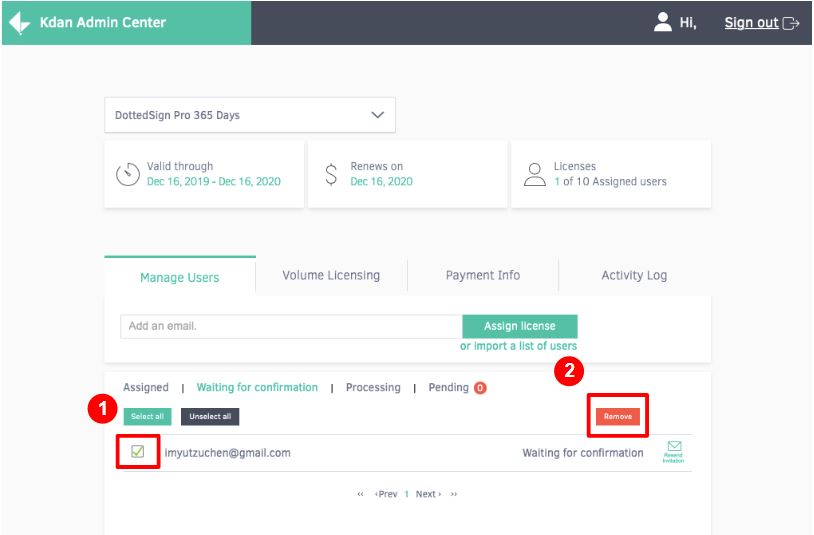Screen dimensions: 814x535
Task: Jump to first page with double-left arrows
Action: pyautogui.click(x=360, y=494)
